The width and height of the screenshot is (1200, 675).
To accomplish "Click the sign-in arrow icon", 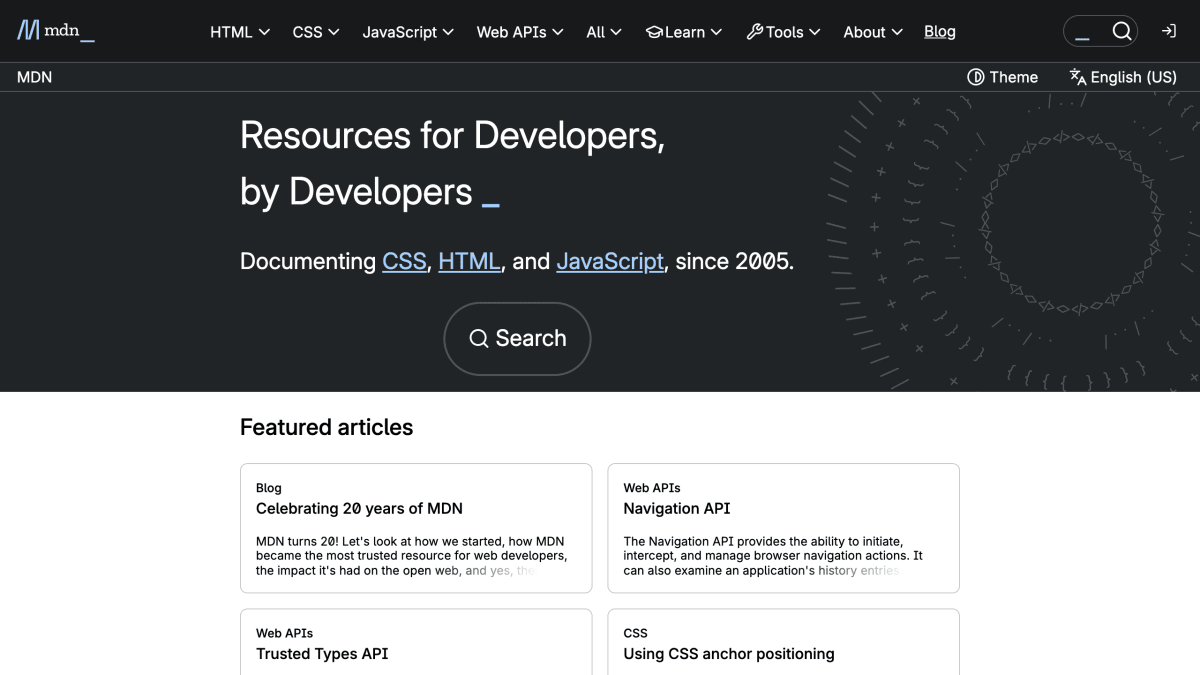I will 1168,31.
